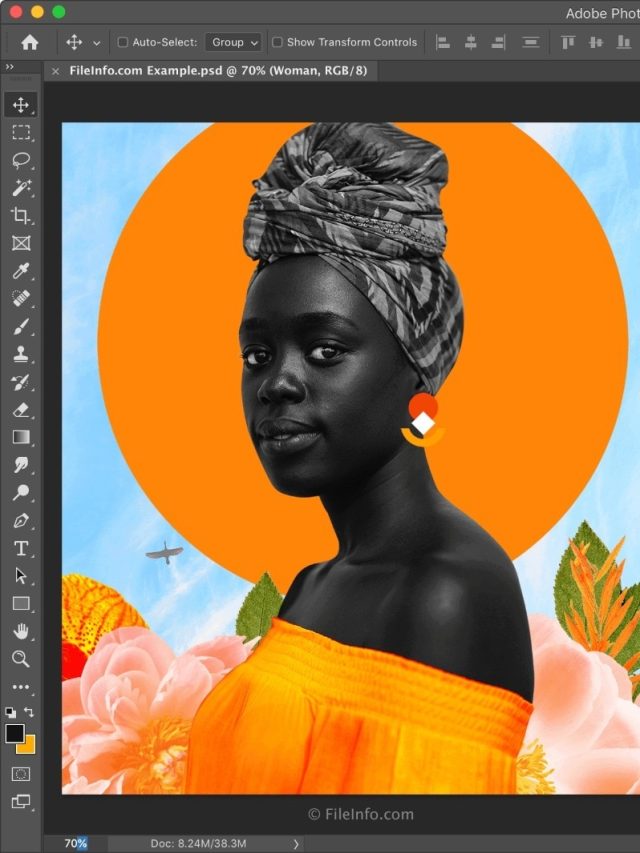Select the Clone Stamp tool
This screenshot has width=640, height=853.
coord(21,354)
